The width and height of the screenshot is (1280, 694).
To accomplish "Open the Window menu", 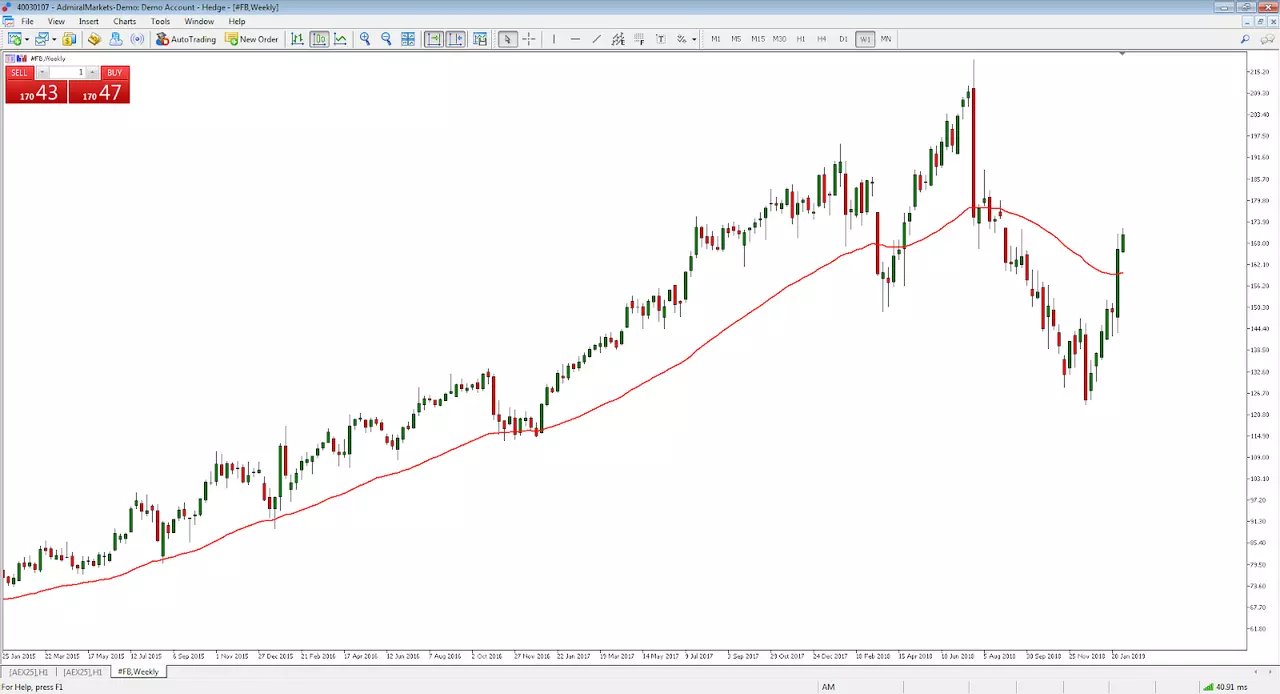I will click(199, 21).
